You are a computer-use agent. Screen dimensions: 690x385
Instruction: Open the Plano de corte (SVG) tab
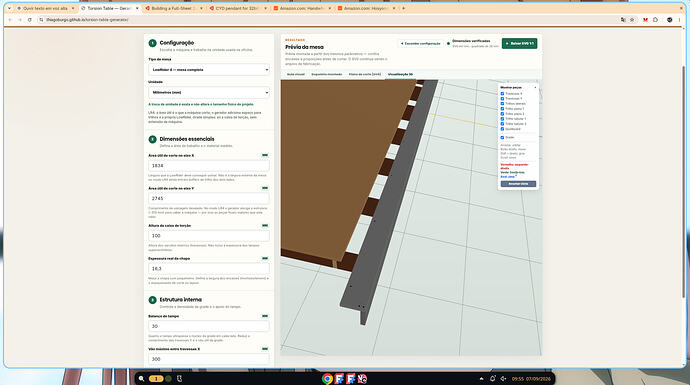(x=365, y=74)
